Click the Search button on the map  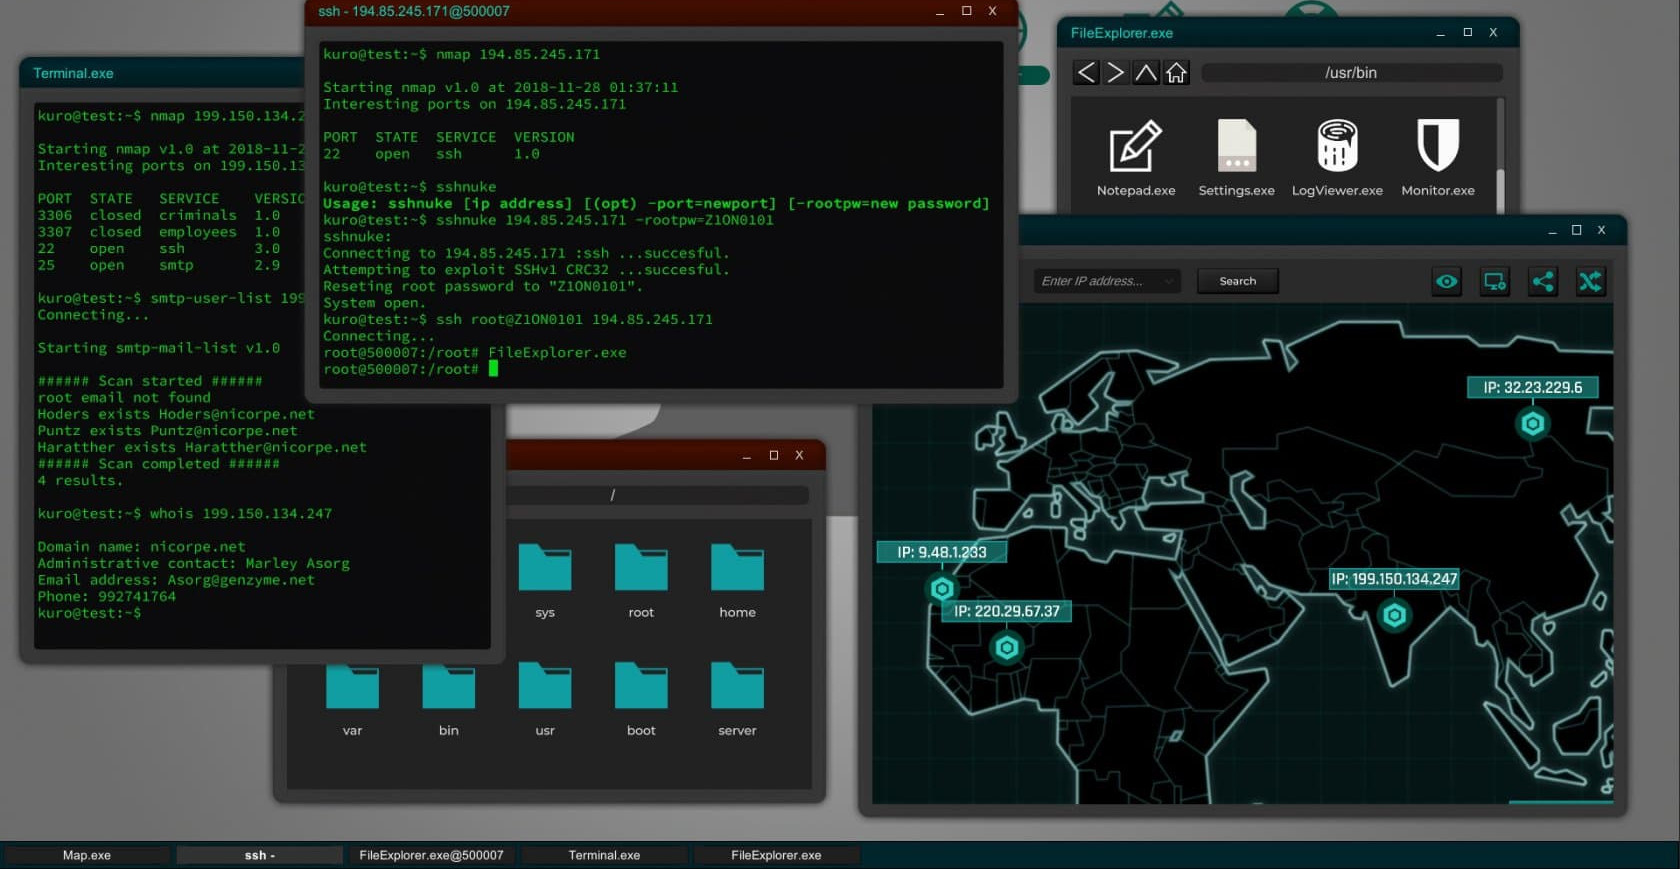(x=1237, y=282)
